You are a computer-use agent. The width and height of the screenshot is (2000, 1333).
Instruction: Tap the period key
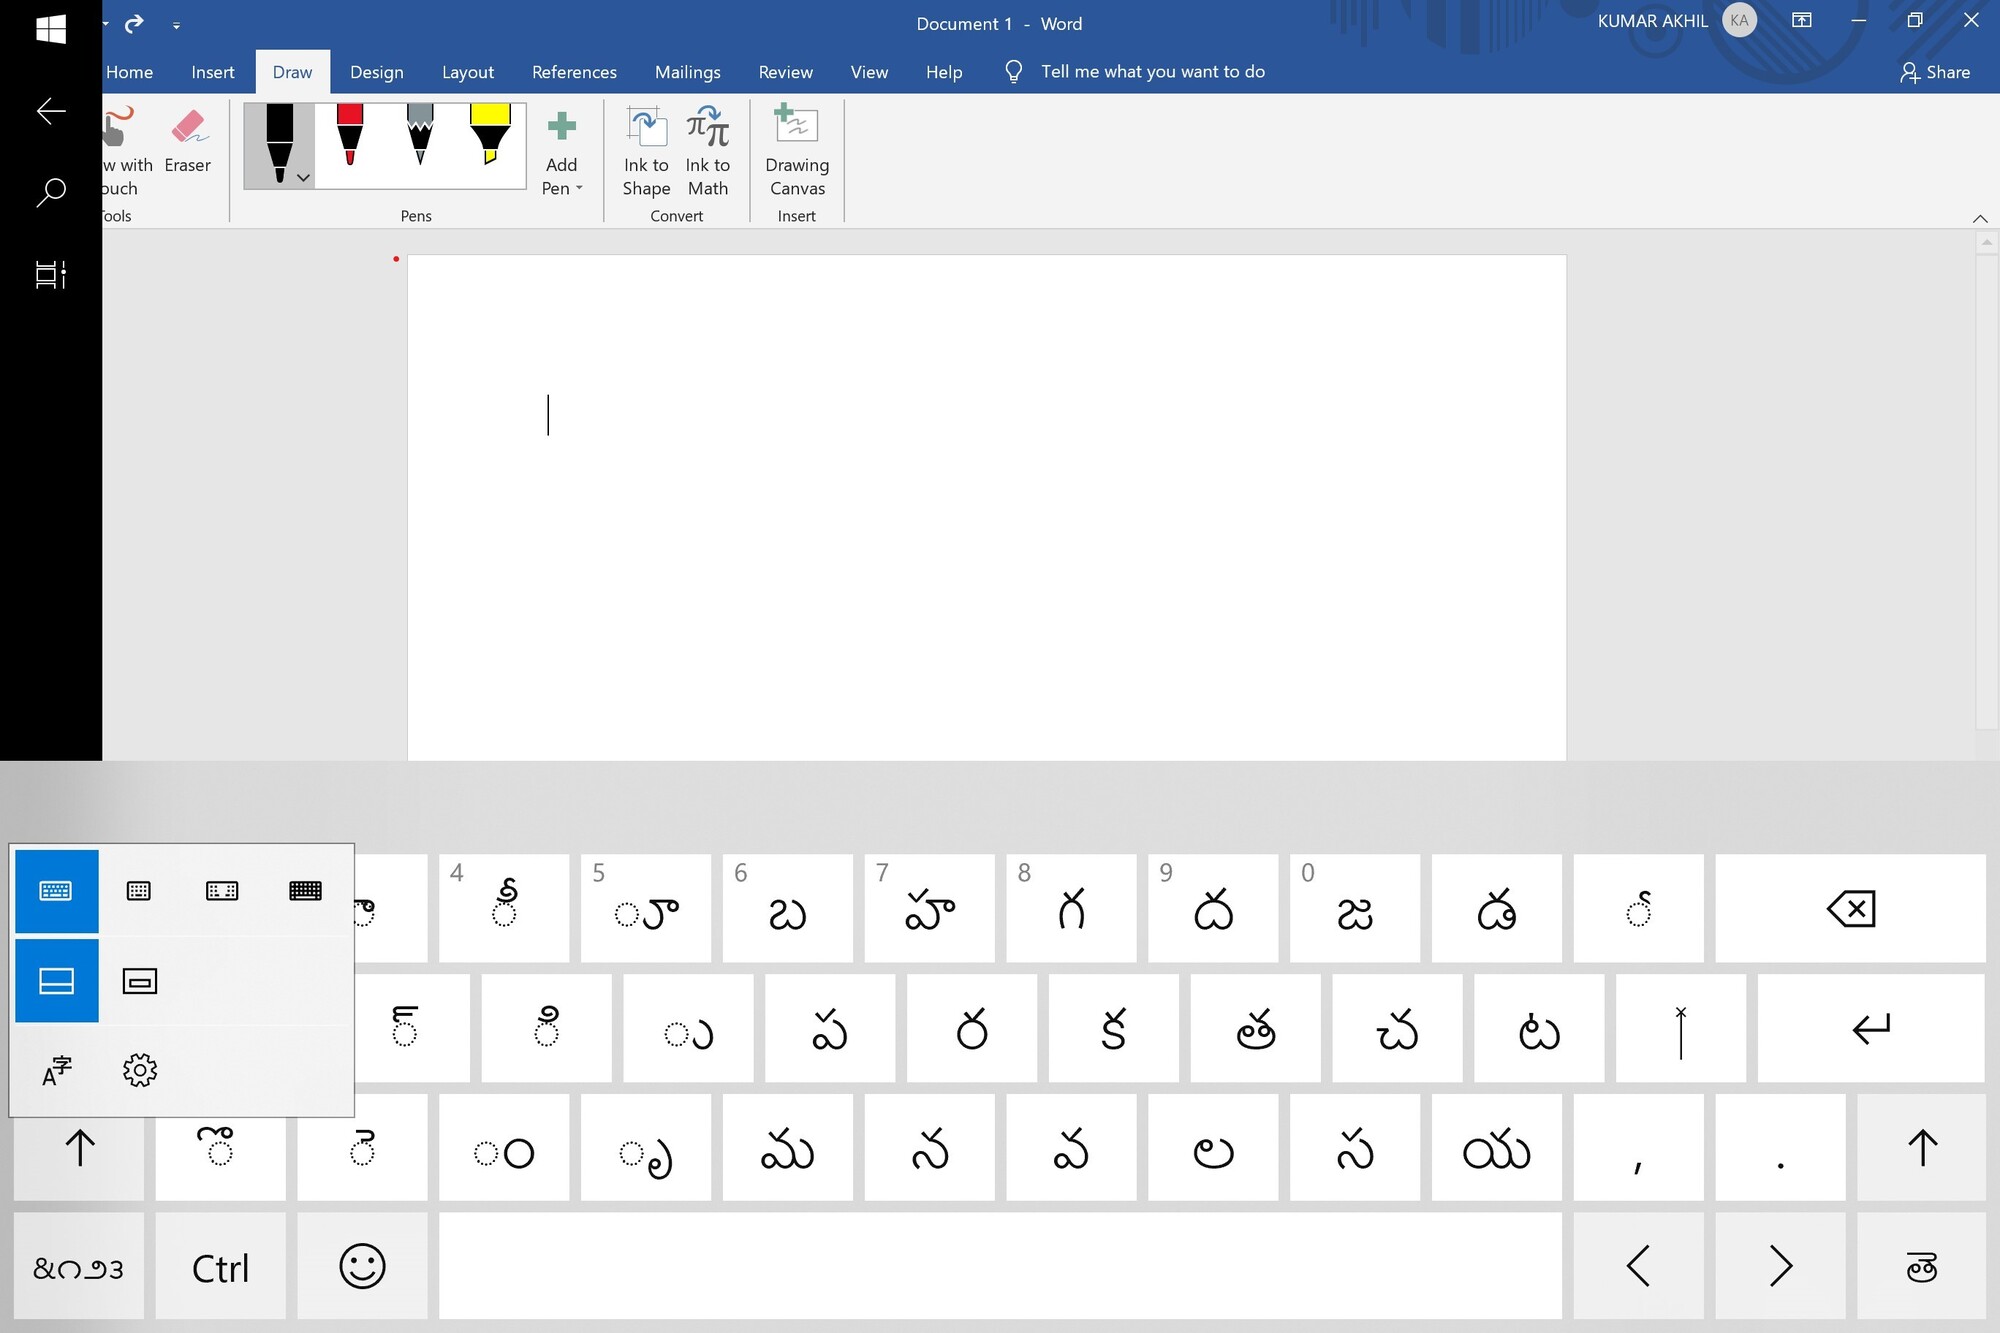(x=1780, y=1147)
